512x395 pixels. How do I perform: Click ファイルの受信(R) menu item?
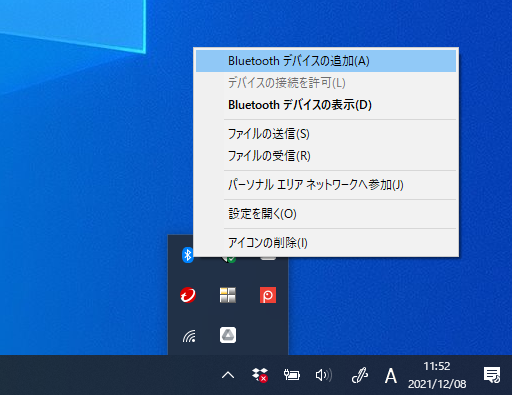326,156
